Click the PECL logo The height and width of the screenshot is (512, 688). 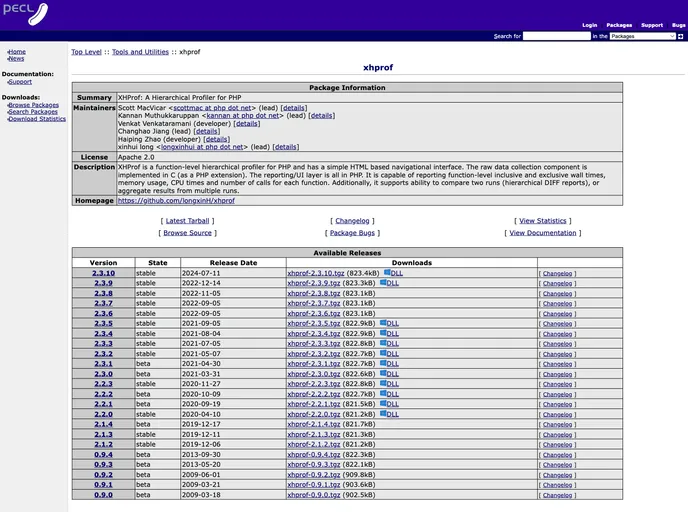[x=25, y=13]
